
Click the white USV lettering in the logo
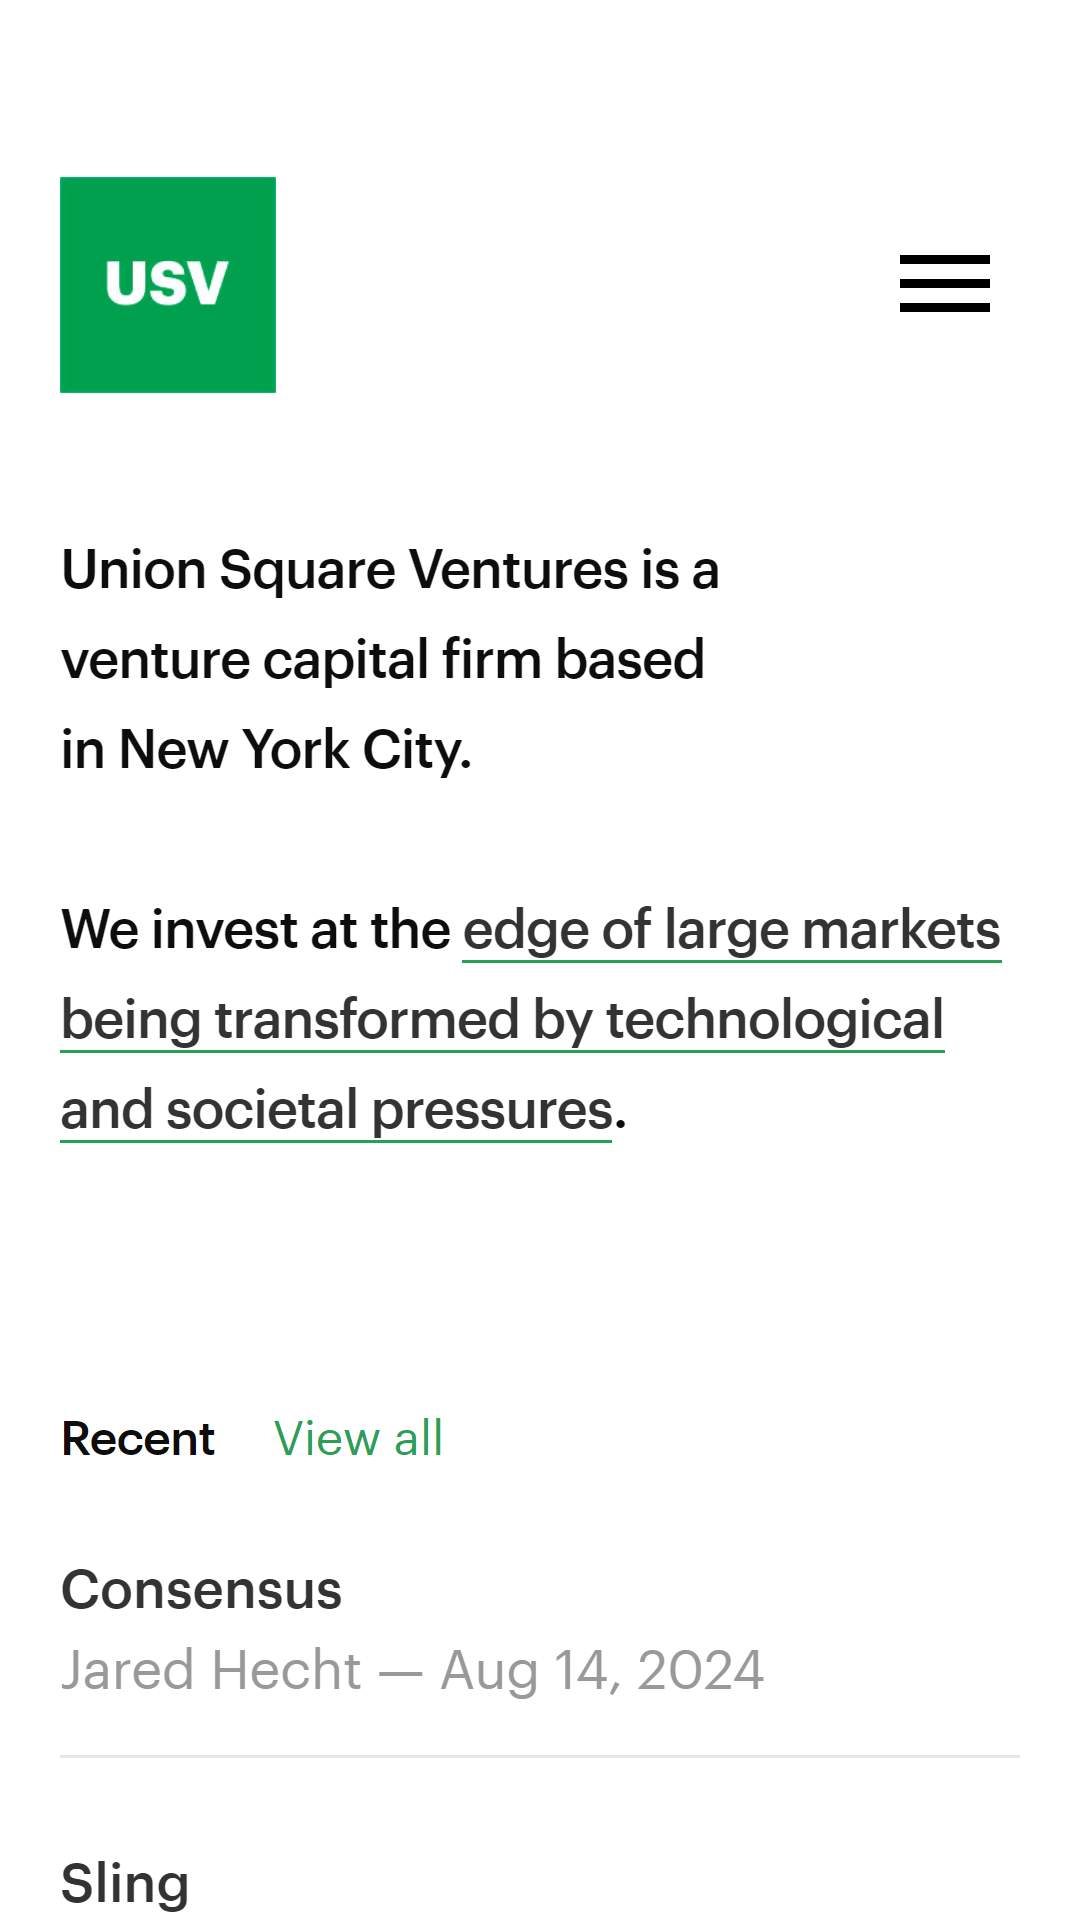coord(167,283)
